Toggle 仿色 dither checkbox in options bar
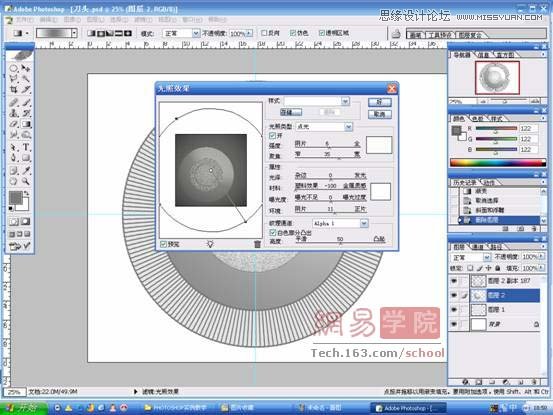553x415 pixels. [x=293, y=33]
